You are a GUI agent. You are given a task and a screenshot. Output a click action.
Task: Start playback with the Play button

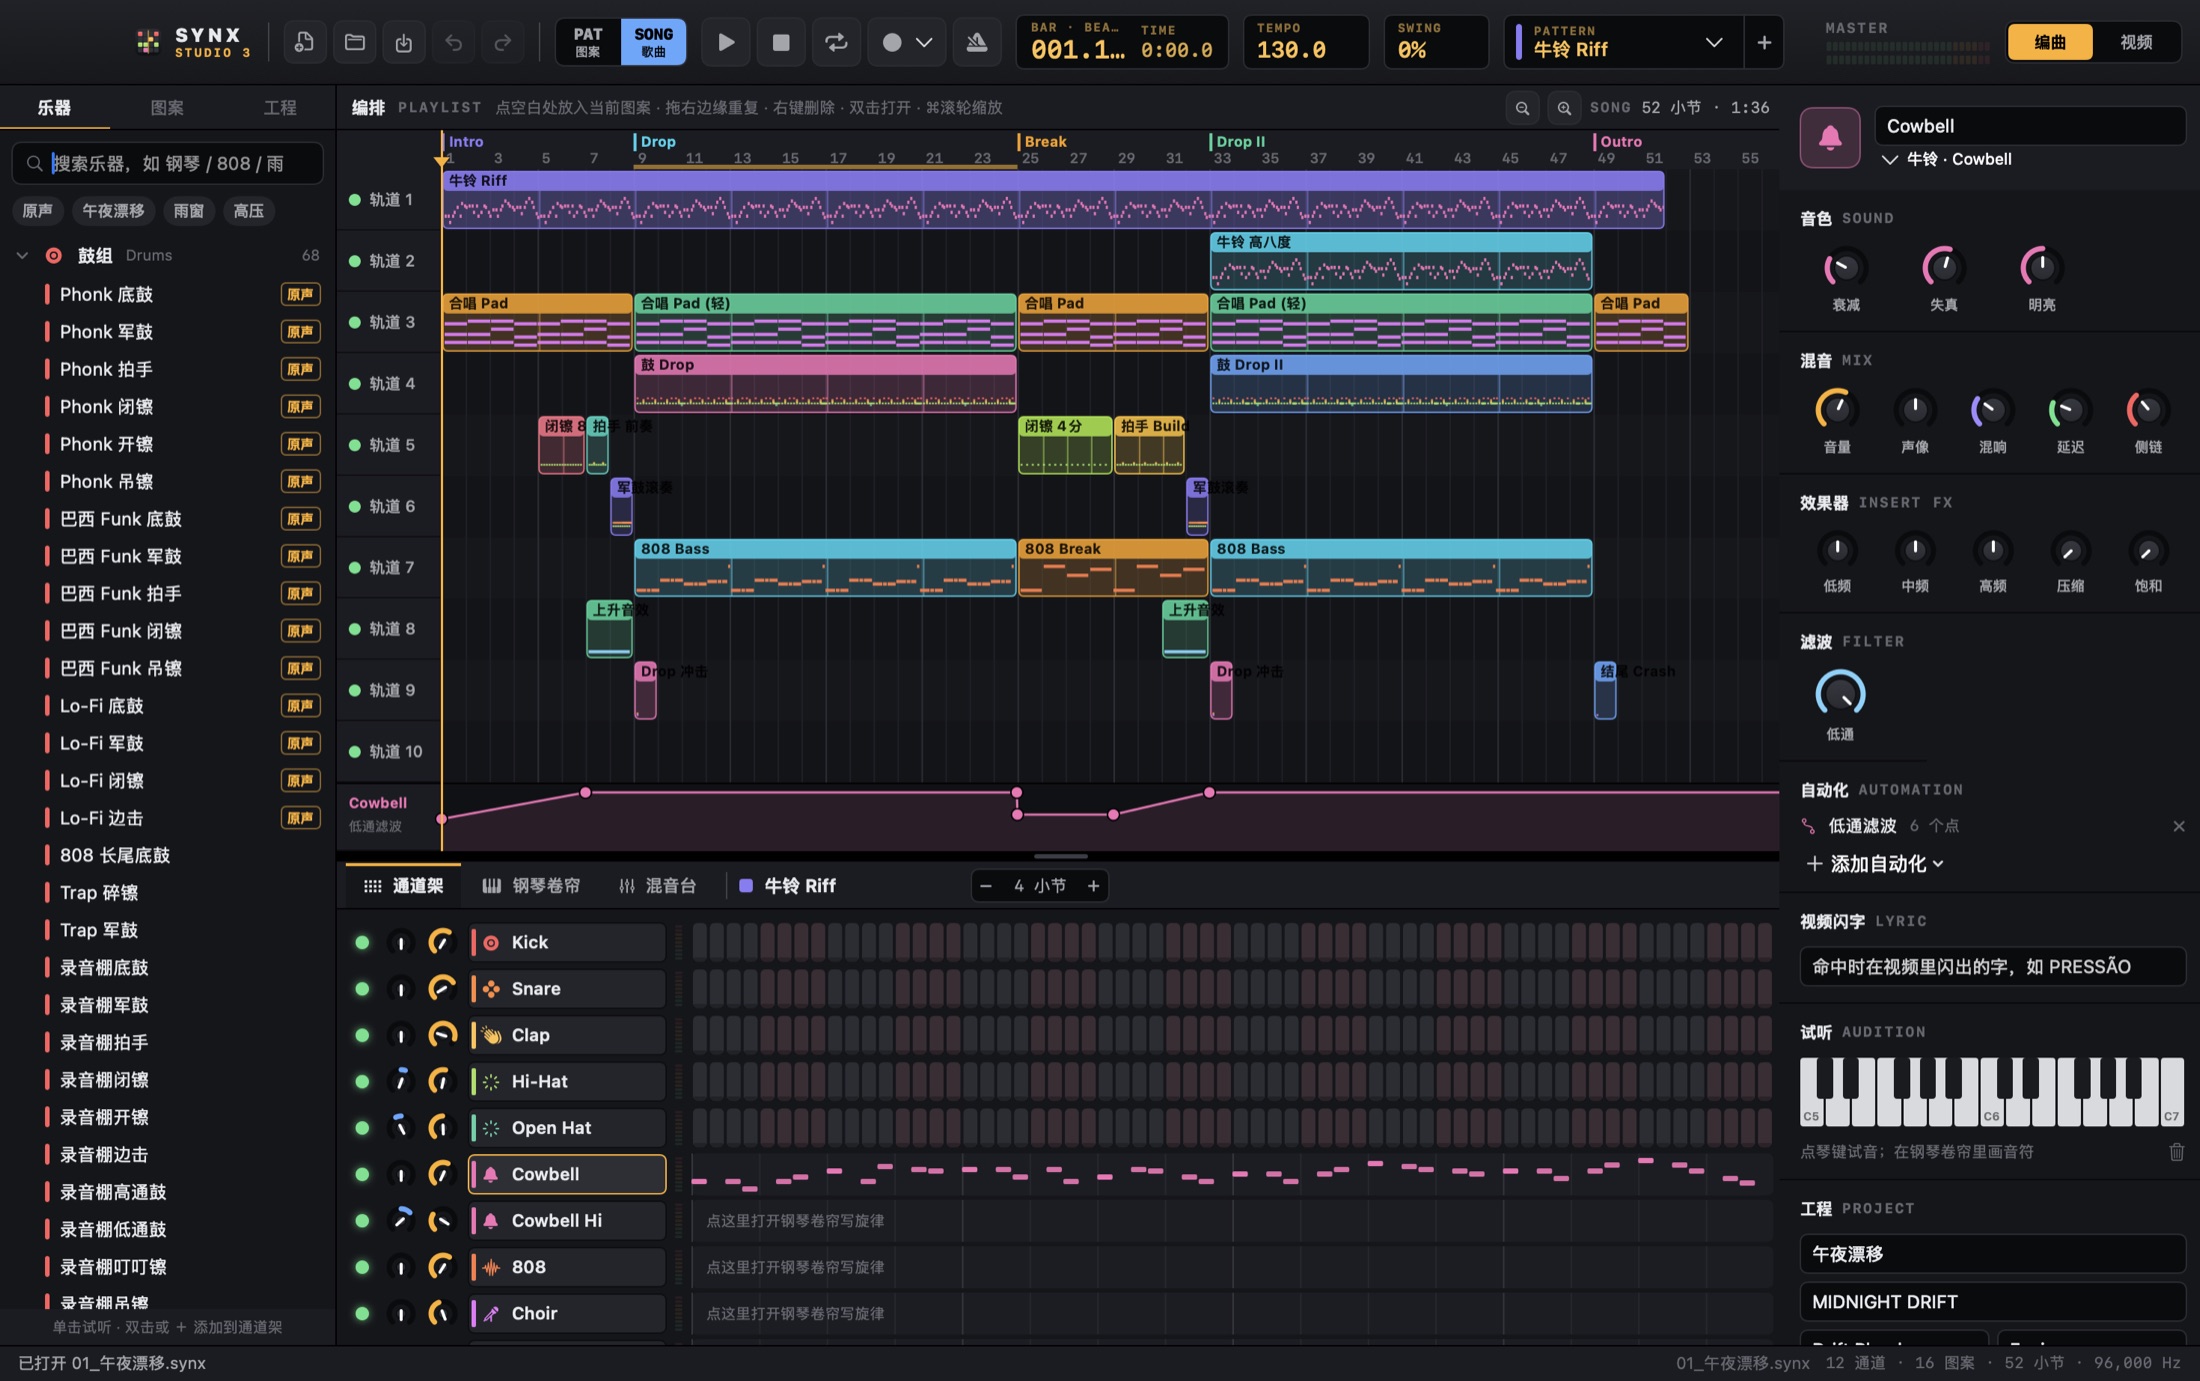tap(726, 42)
